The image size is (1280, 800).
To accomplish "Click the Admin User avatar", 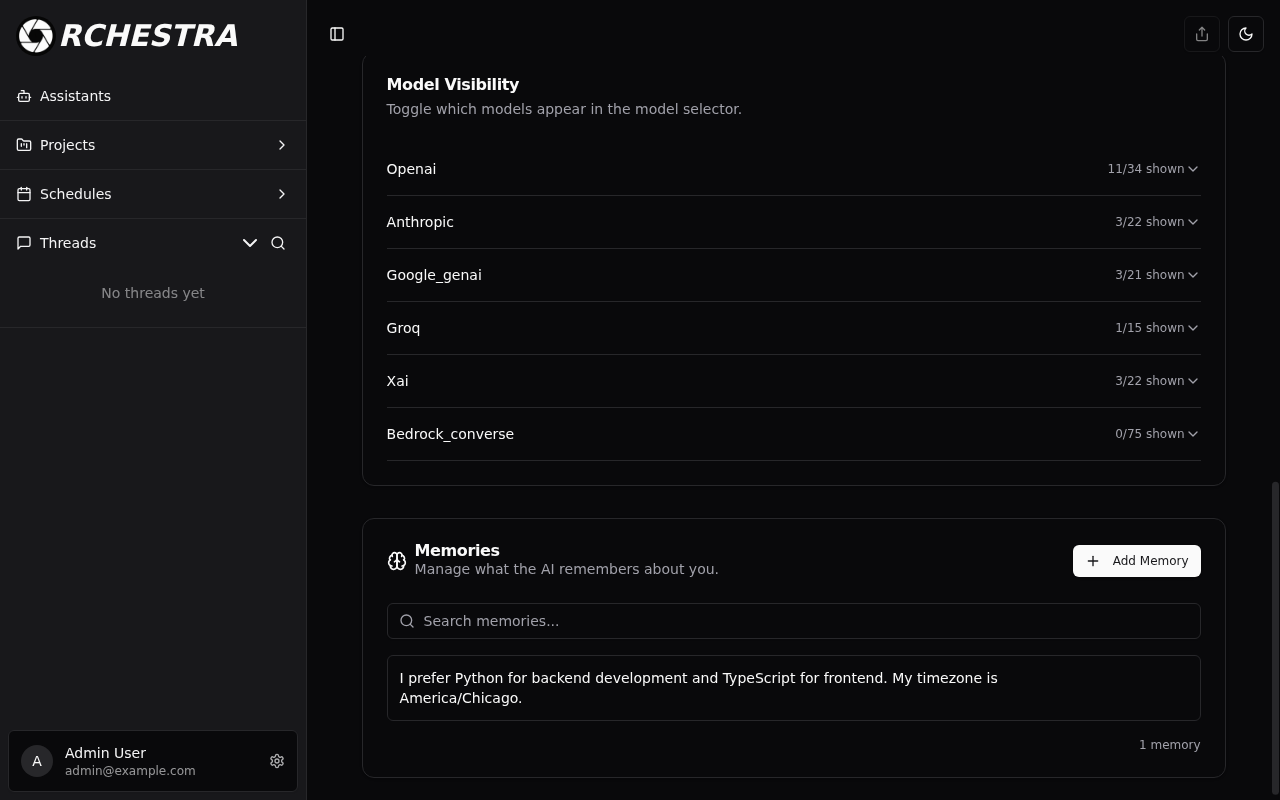I will pos(37,761).
